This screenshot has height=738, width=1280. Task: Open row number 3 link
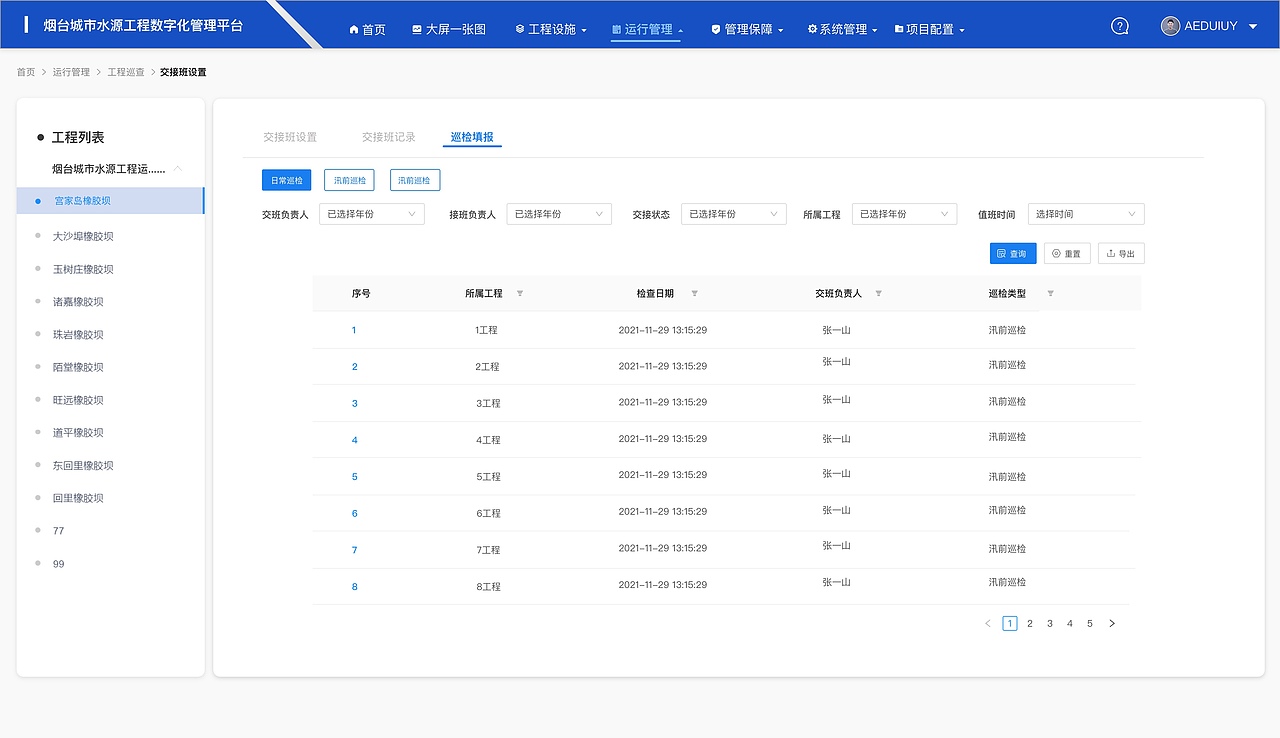point(354,404)
